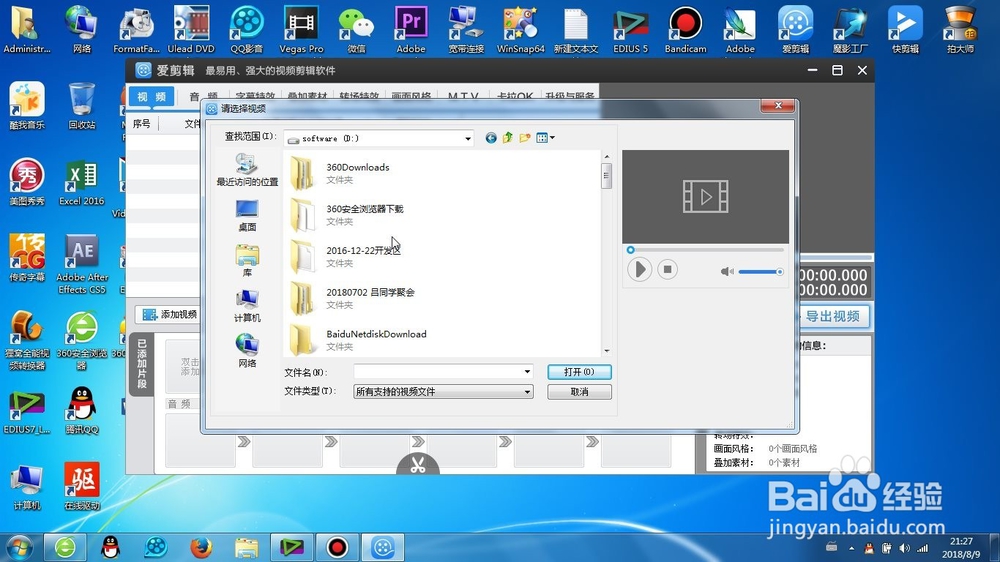The image size is (1000, 562).
Task: Open Excel 2016 desktop shortcut
Action: (x=82, y=182)
